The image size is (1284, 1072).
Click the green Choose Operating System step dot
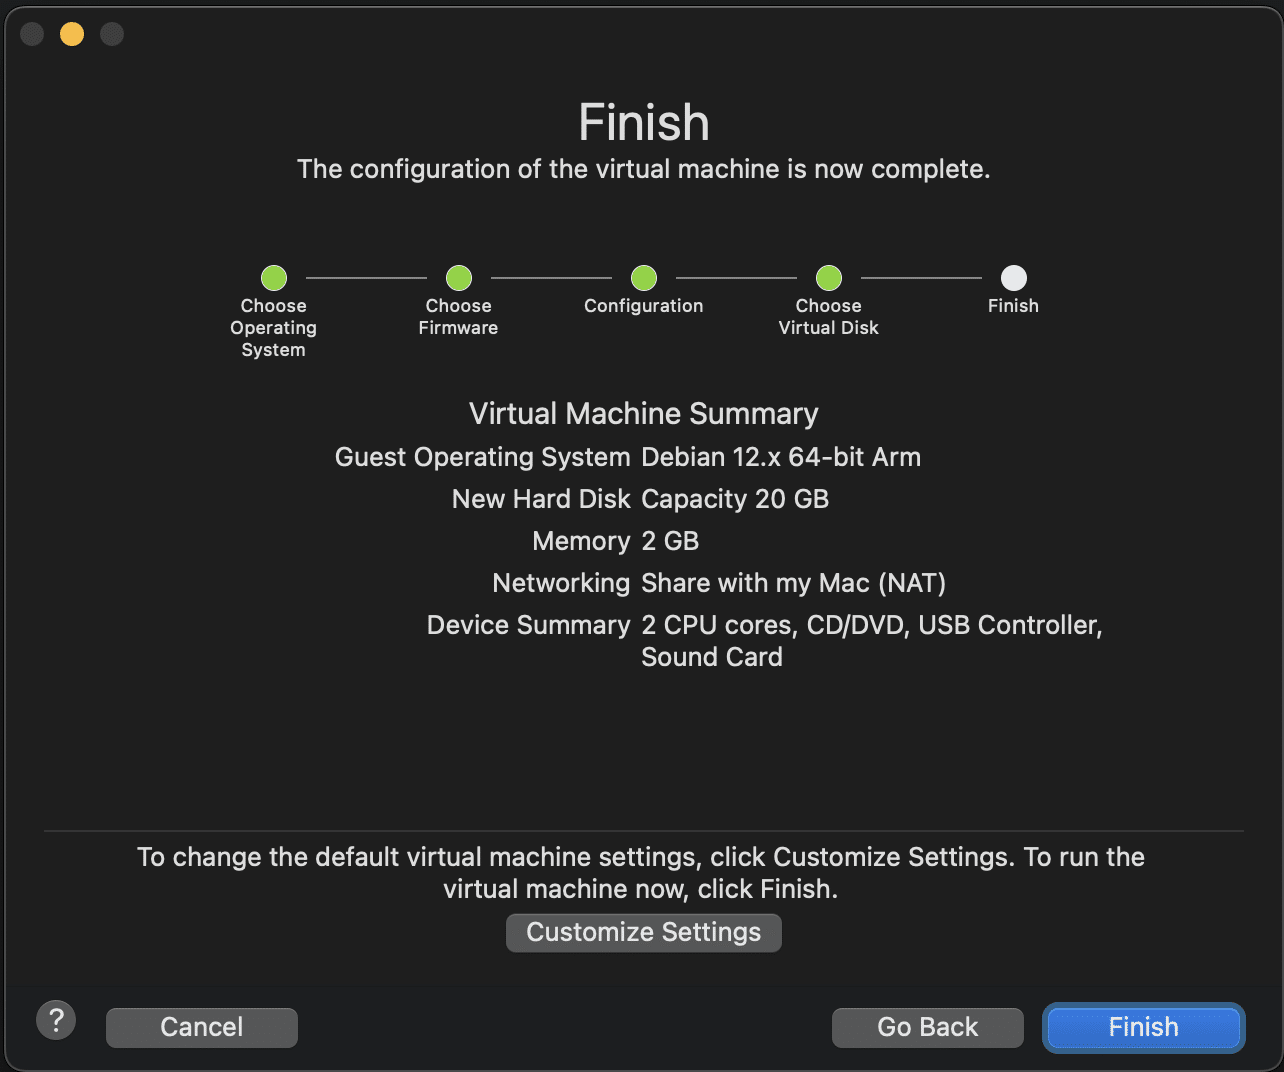click(273, 278)
